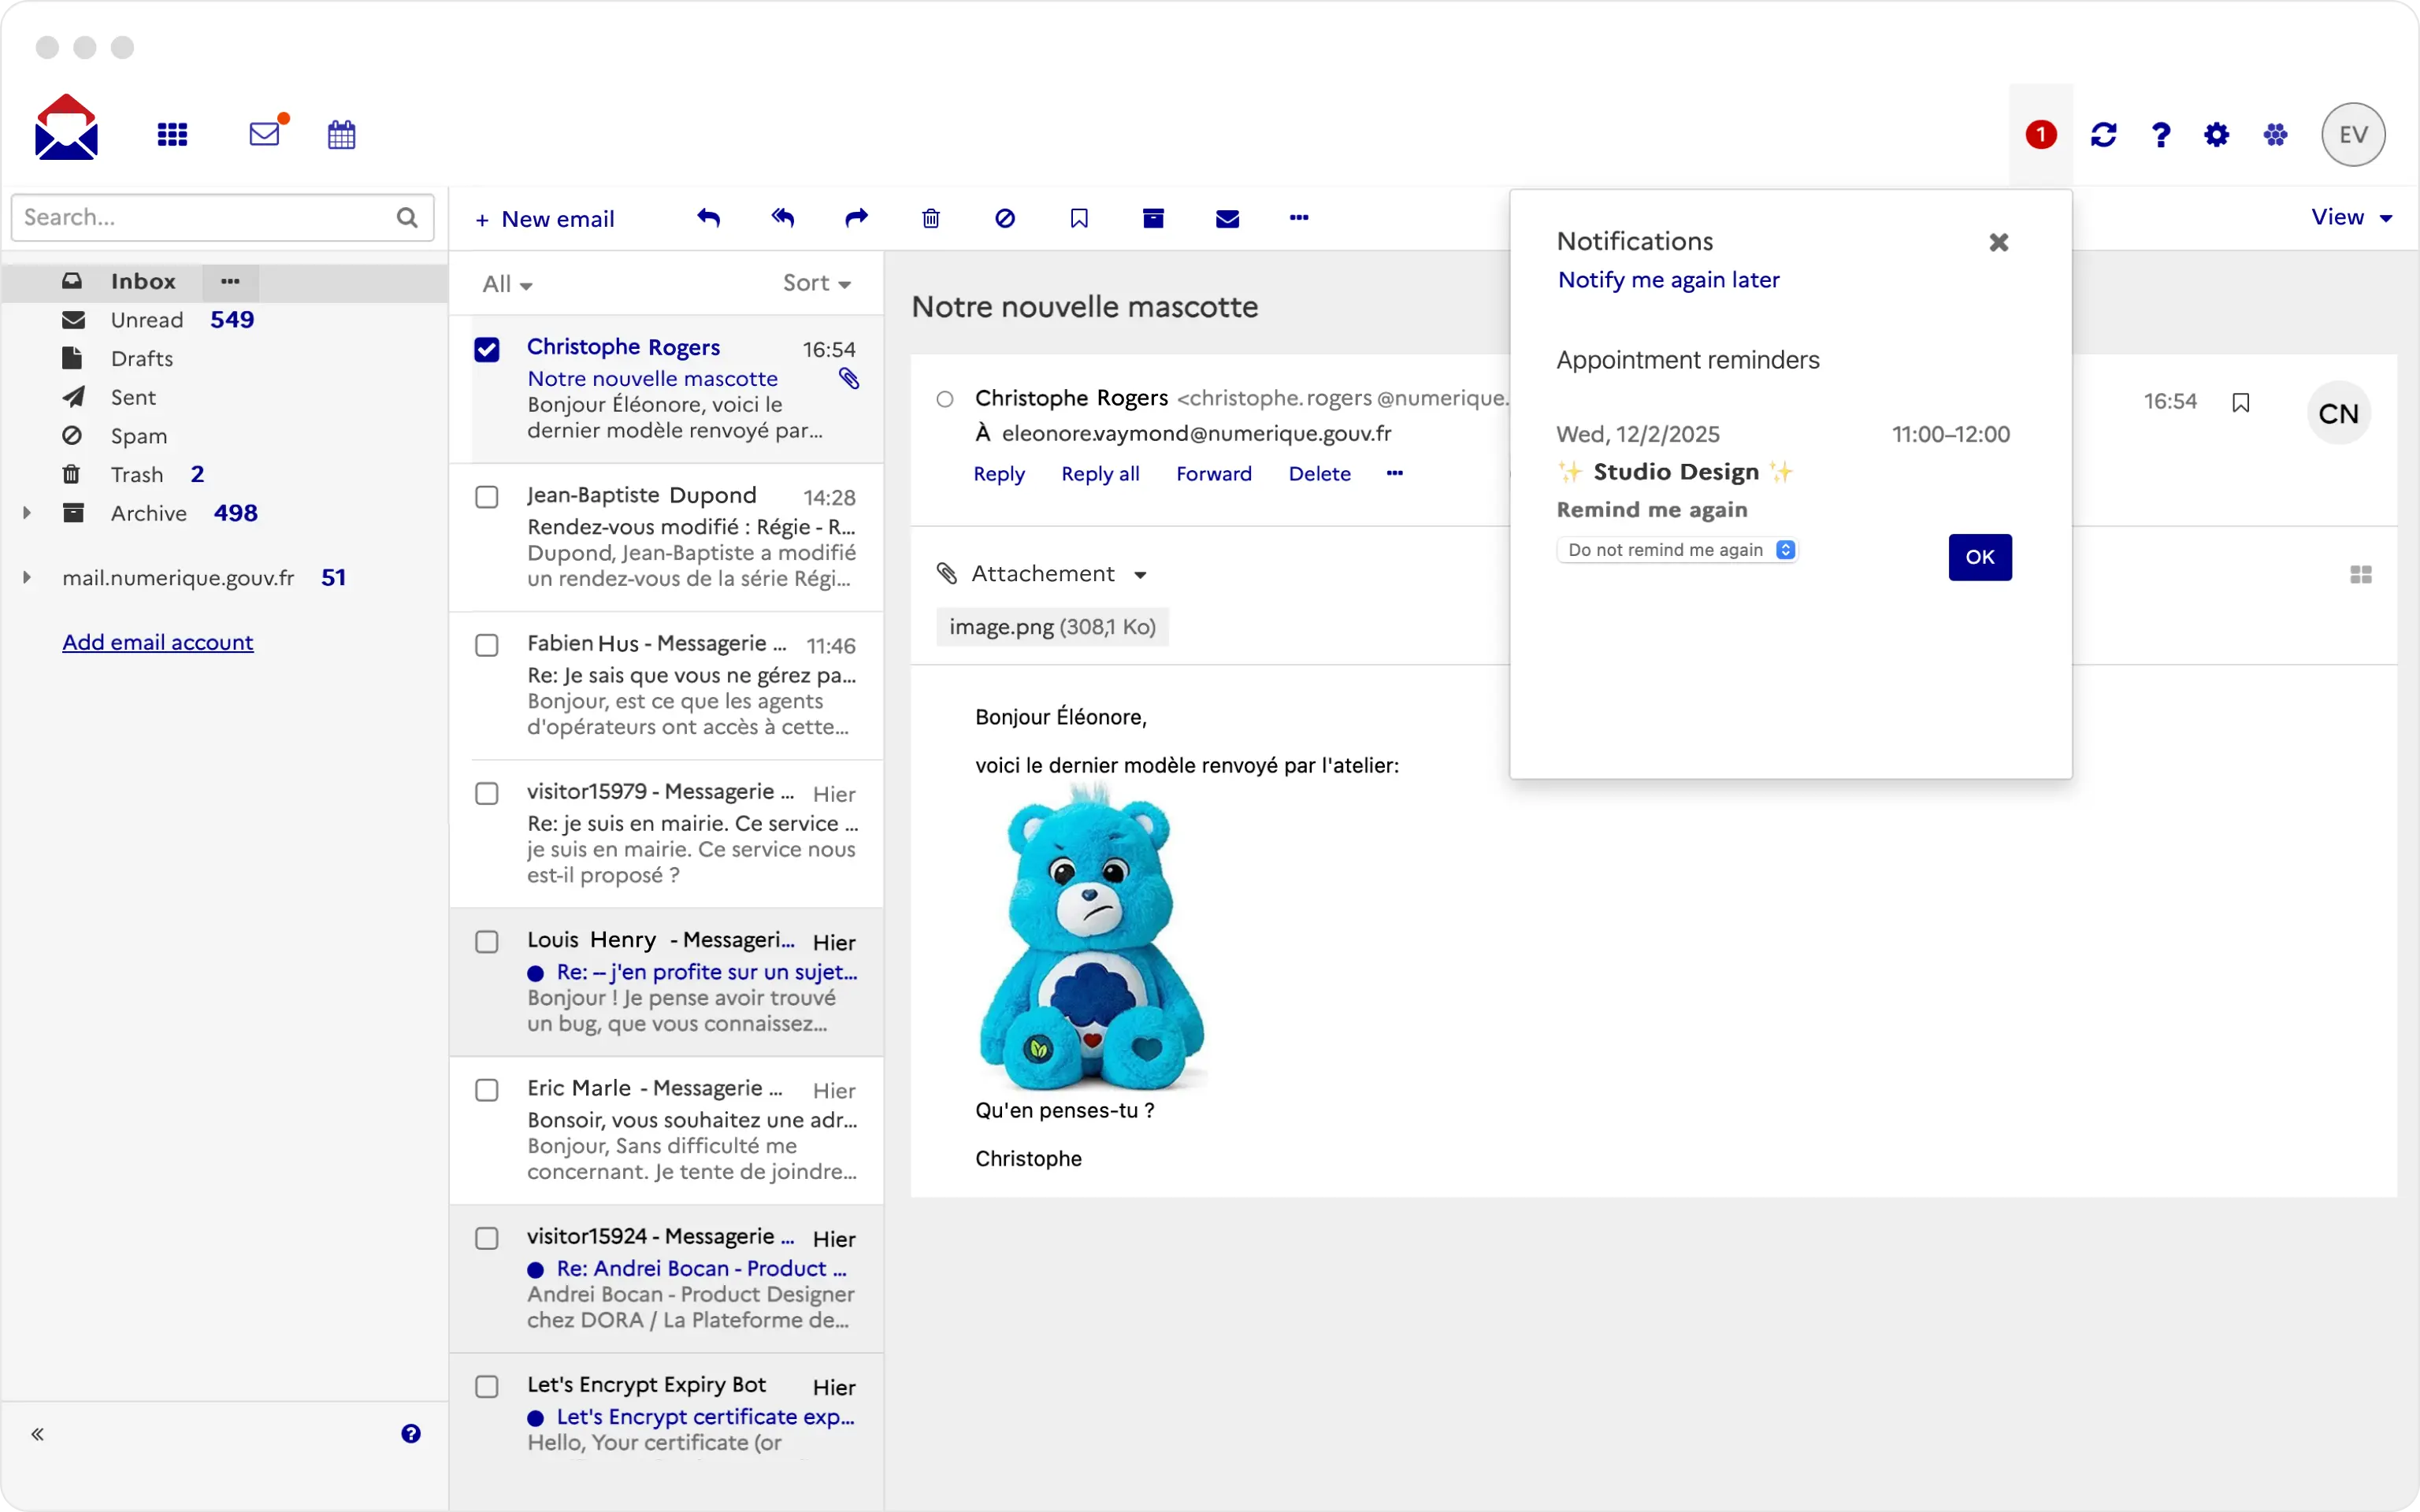
Task: Open the apps grid launcher icon
Action: pos(172,134)
